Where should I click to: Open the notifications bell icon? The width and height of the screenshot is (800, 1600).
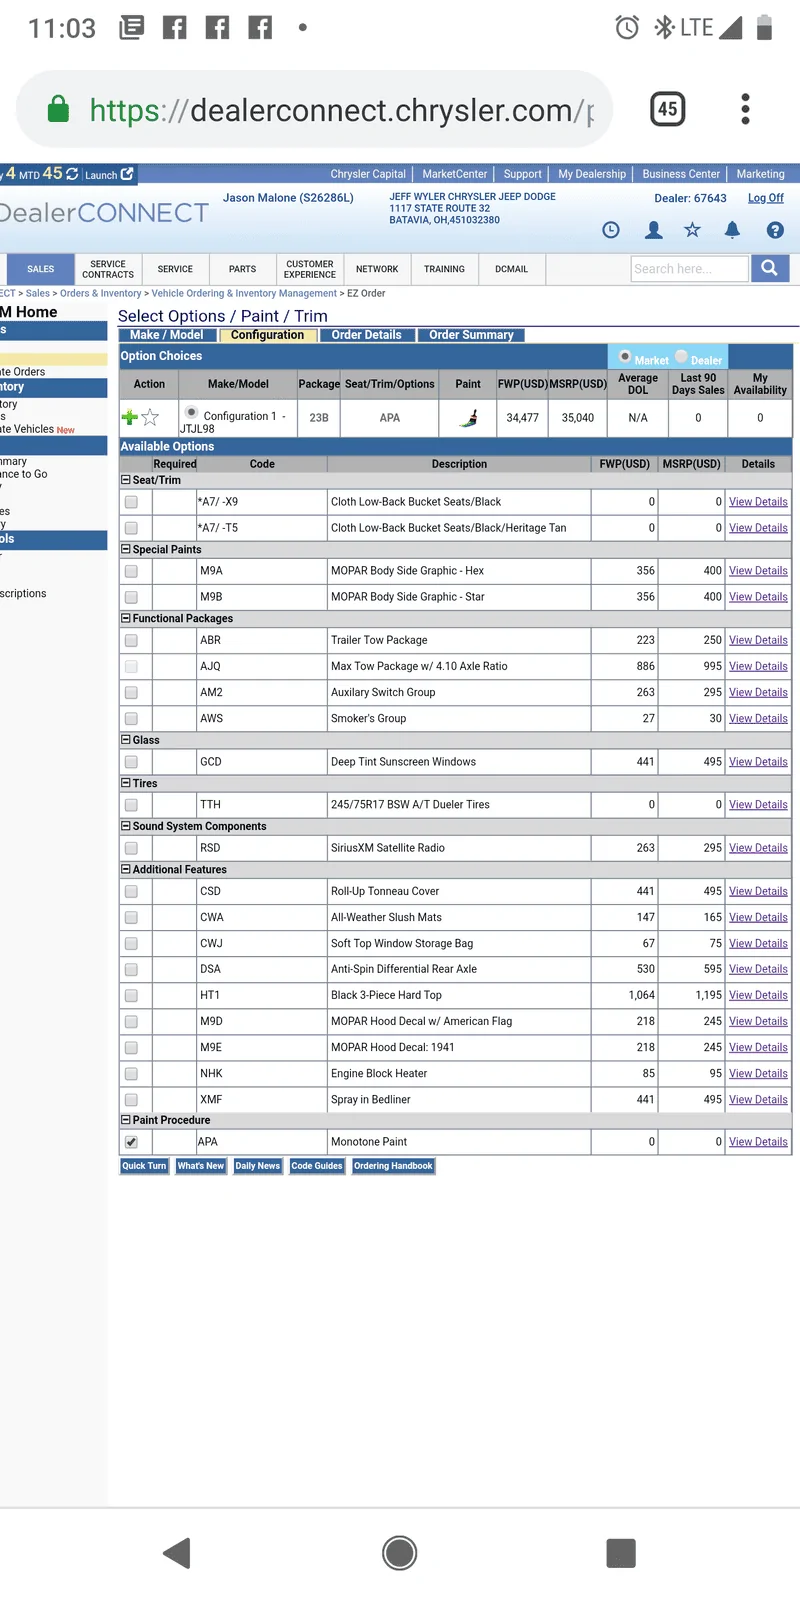tap(732, 230)
